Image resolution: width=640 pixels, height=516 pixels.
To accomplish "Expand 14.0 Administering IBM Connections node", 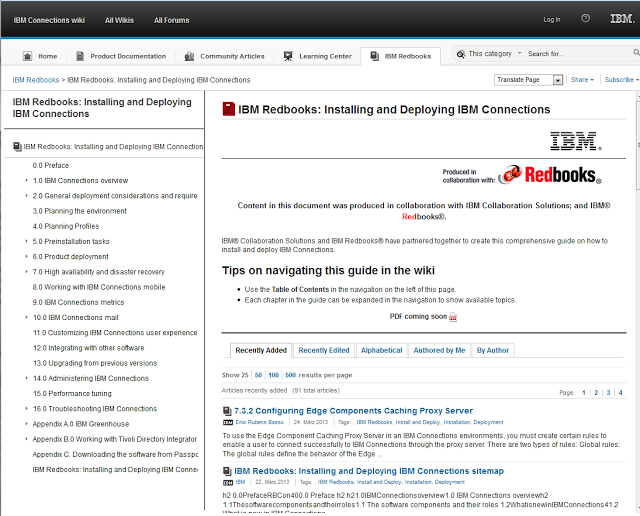I will click(27, 379).
